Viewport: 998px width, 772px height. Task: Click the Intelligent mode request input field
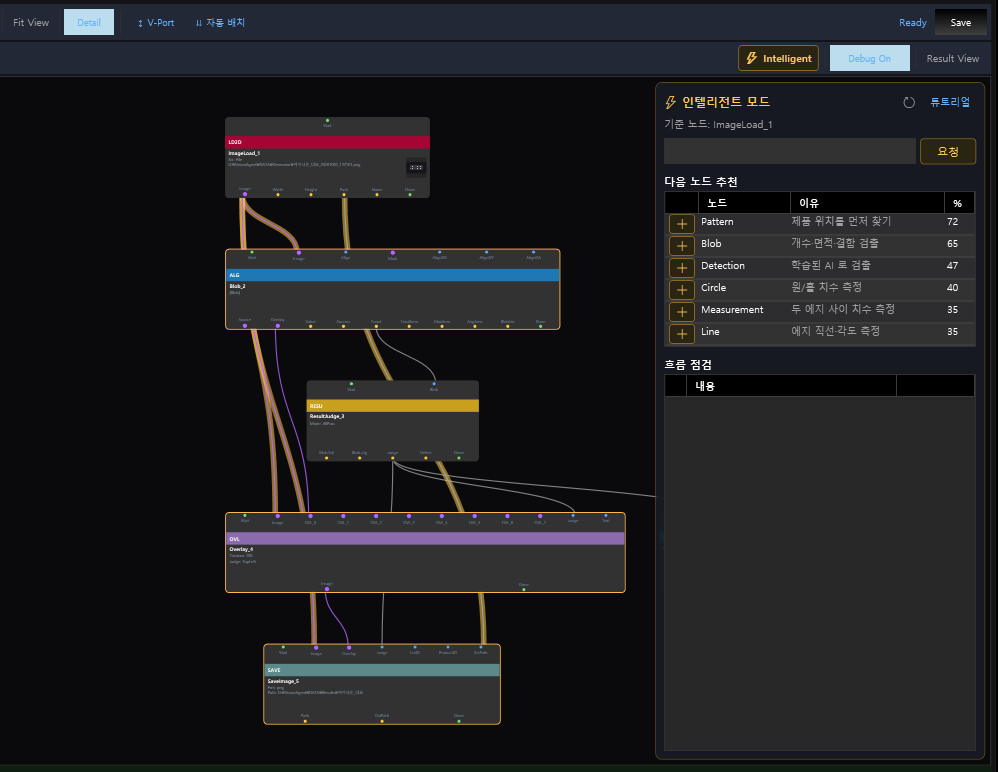click(790, 151)
